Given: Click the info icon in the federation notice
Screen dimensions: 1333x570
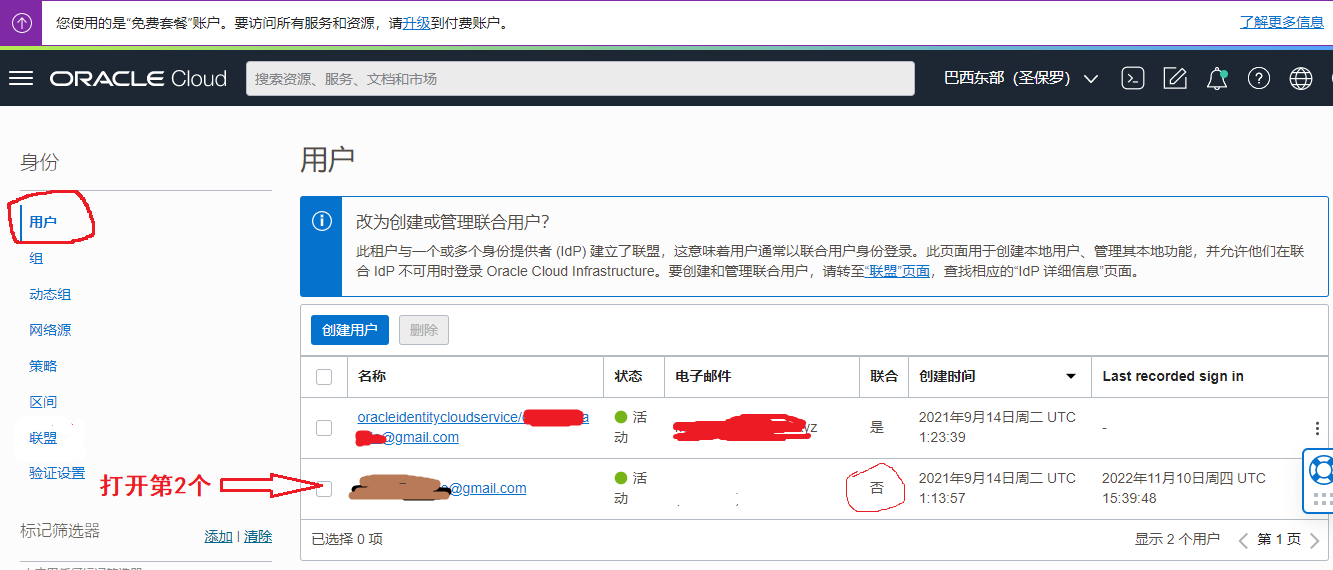Looking at the screenshot, I should click(321, 222).
